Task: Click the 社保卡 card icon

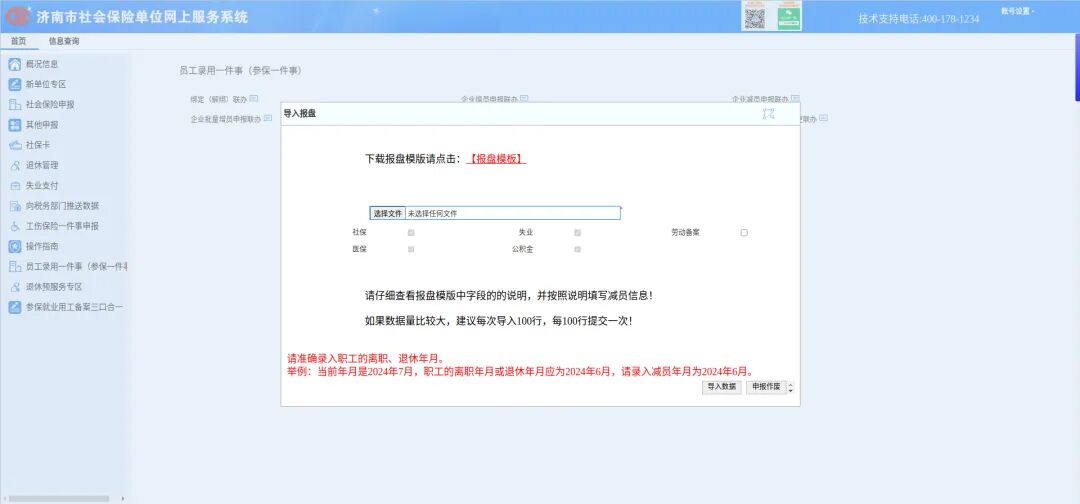Action: 15,145
